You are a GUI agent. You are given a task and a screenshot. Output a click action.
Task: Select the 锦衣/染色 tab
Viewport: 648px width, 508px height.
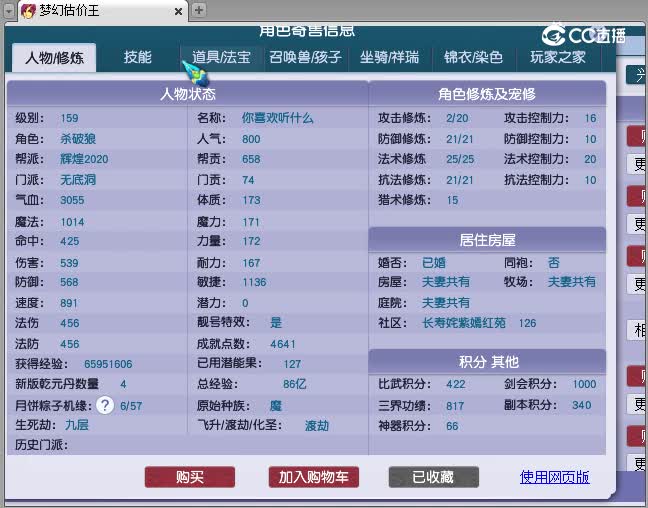(x=473, y=57)
